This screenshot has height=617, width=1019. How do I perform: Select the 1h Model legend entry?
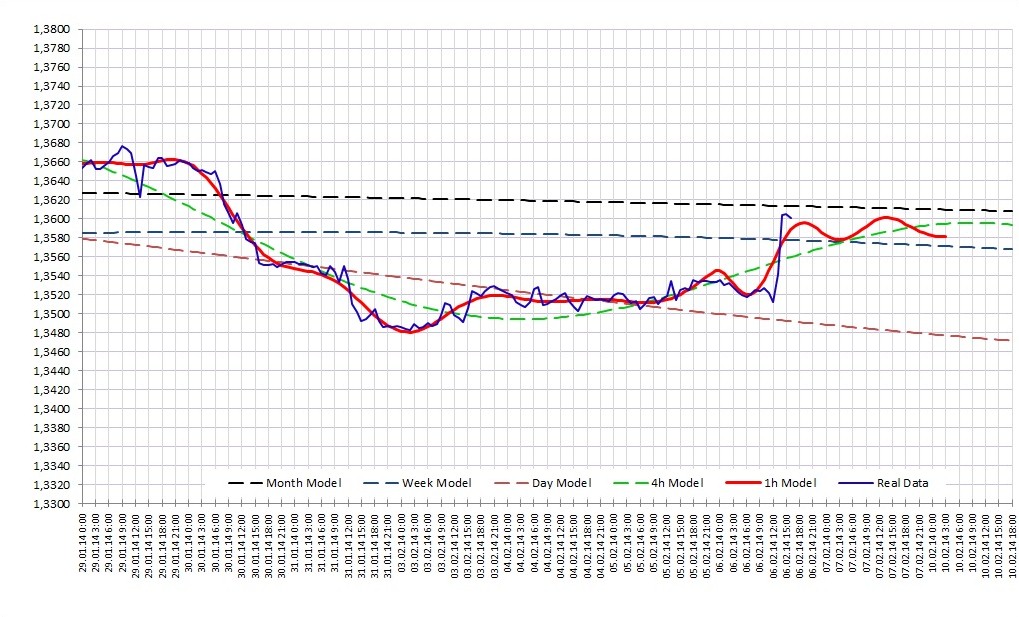pyautogui.click(x=771, y=483)
